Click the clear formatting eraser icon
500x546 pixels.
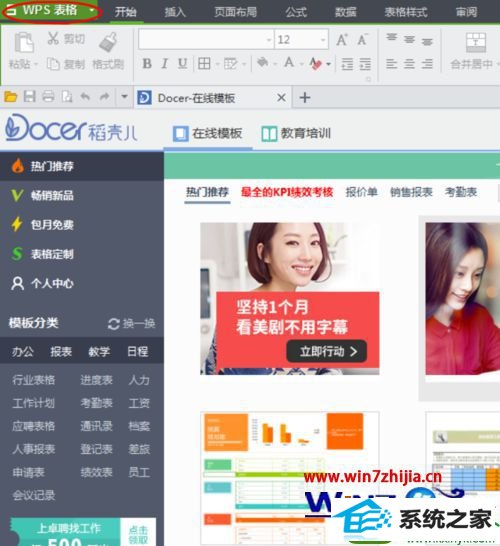[x=316, y=64]
